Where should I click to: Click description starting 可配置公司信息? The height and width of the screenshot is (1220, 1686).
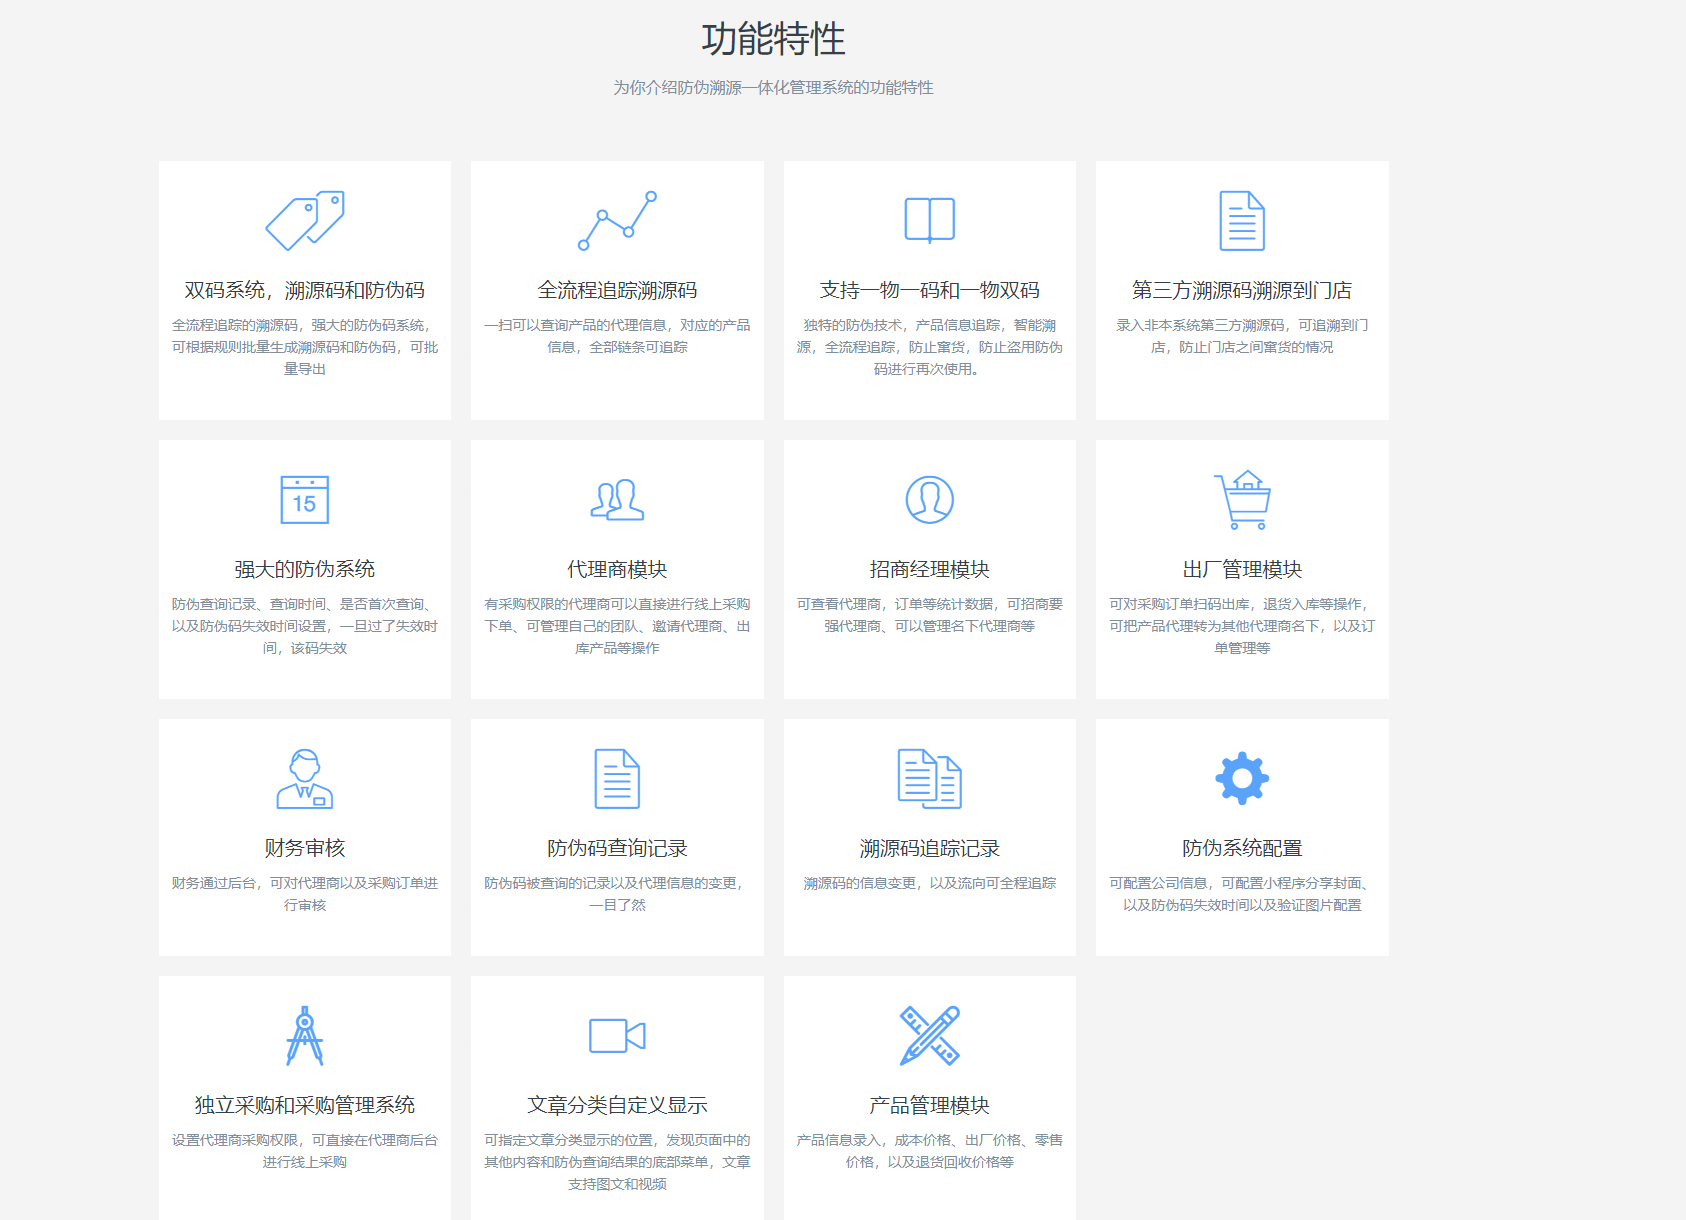point(1242,894)
